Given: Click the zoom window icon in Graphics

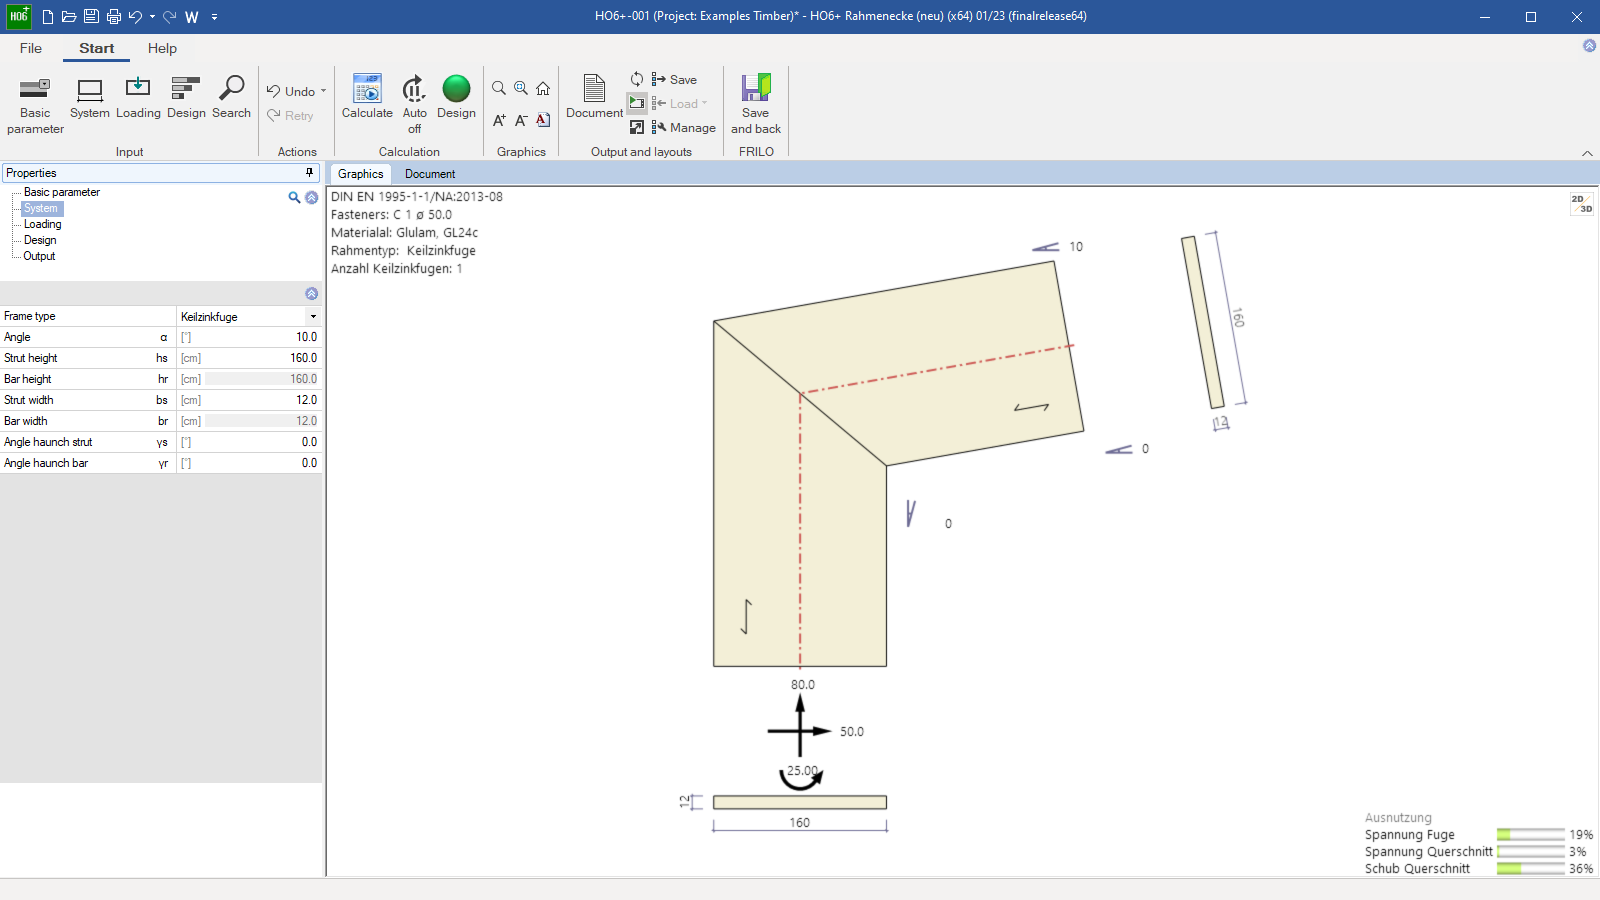Looking at the screenshot, I should pos(521,88).
